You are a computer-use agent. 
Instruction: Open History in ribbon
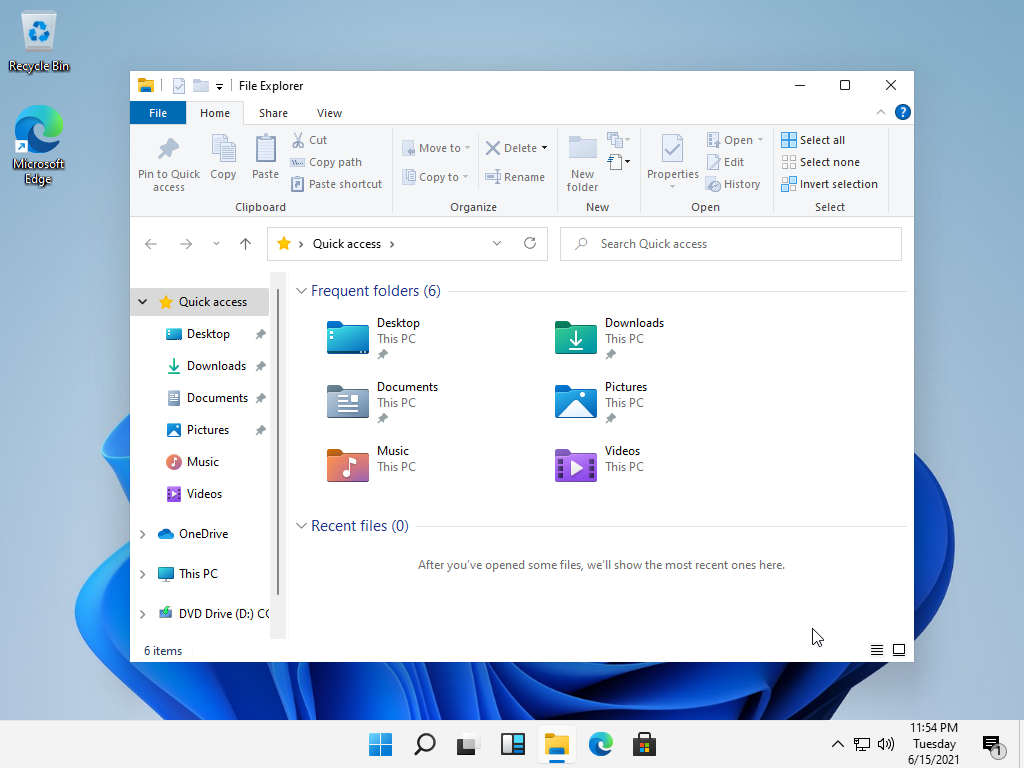(733, 184)
